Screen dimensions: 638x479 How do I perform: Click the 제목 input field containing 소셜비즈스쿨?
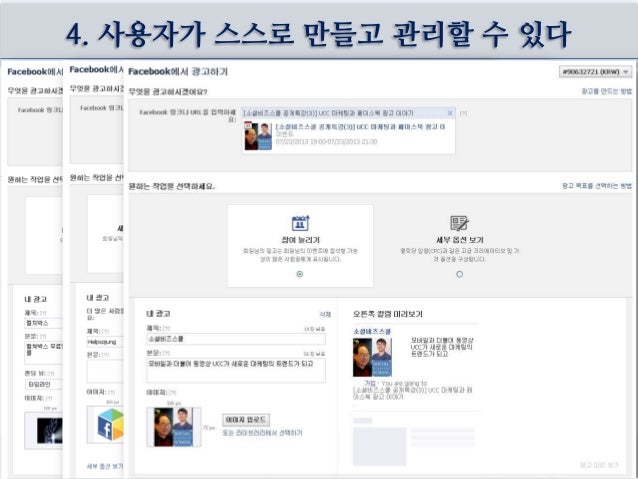pos(236,339)
